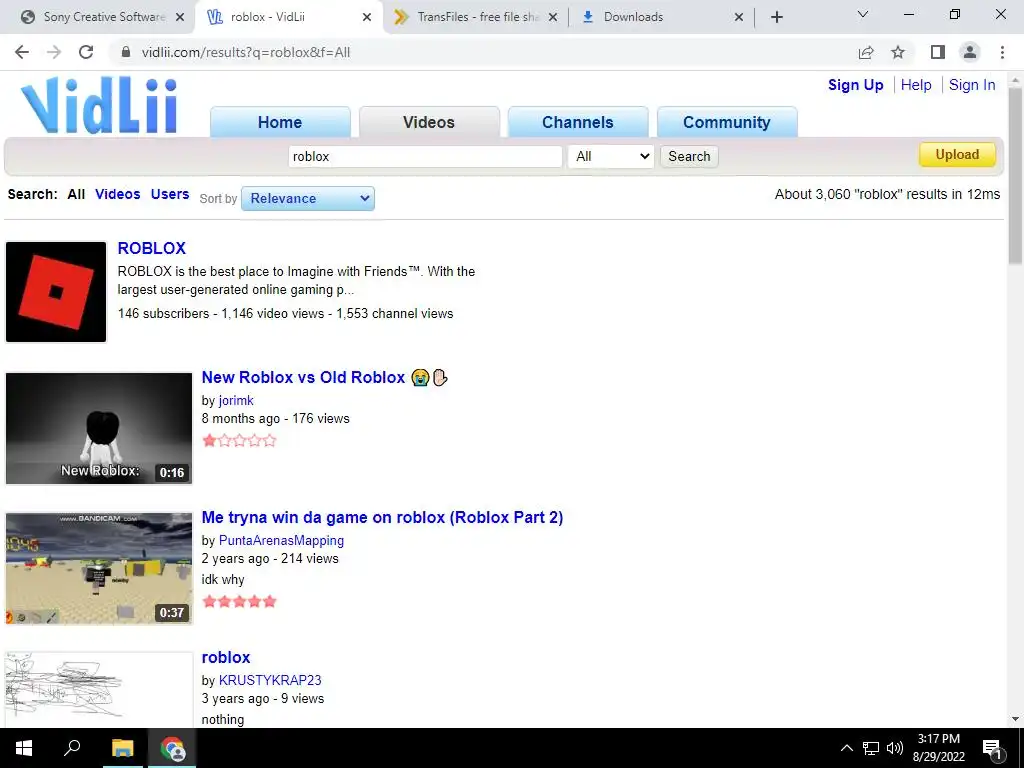View site info via padlock icon

pos(126,52)
